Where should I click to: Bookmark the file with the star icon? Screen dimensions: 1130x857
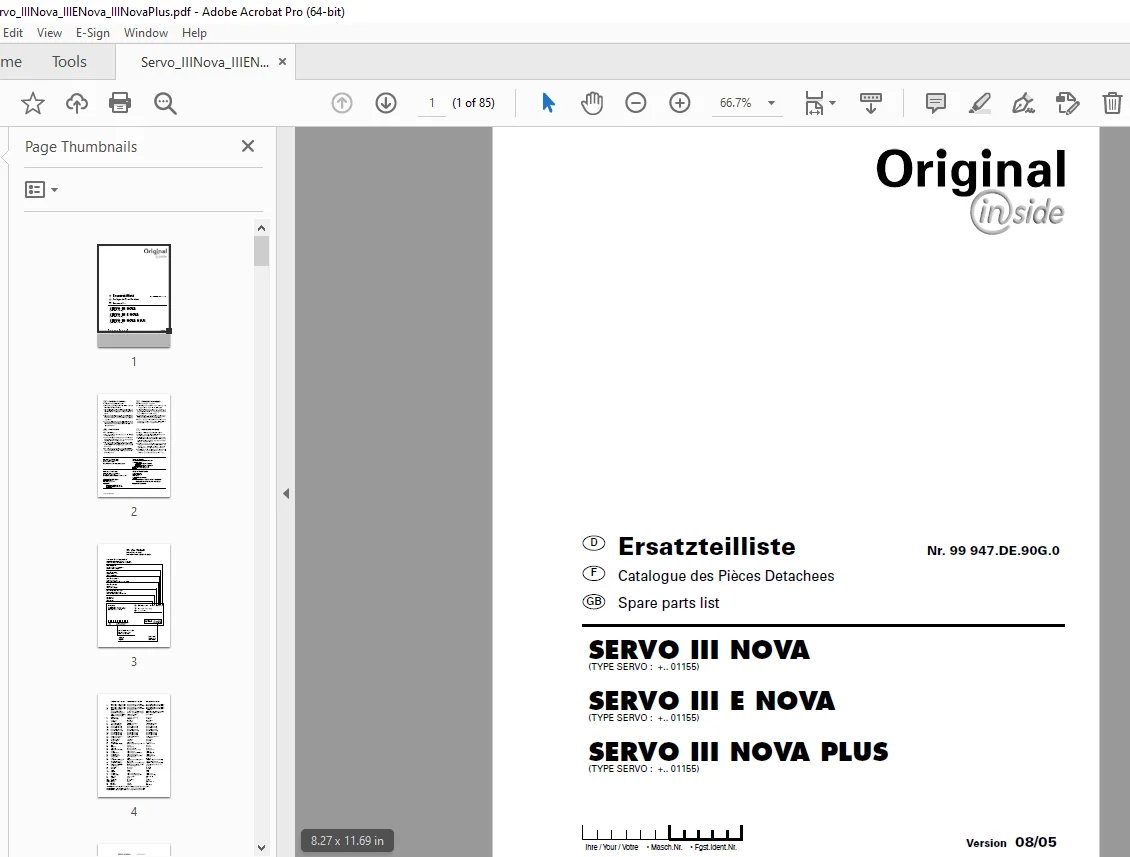click(32, 103)
